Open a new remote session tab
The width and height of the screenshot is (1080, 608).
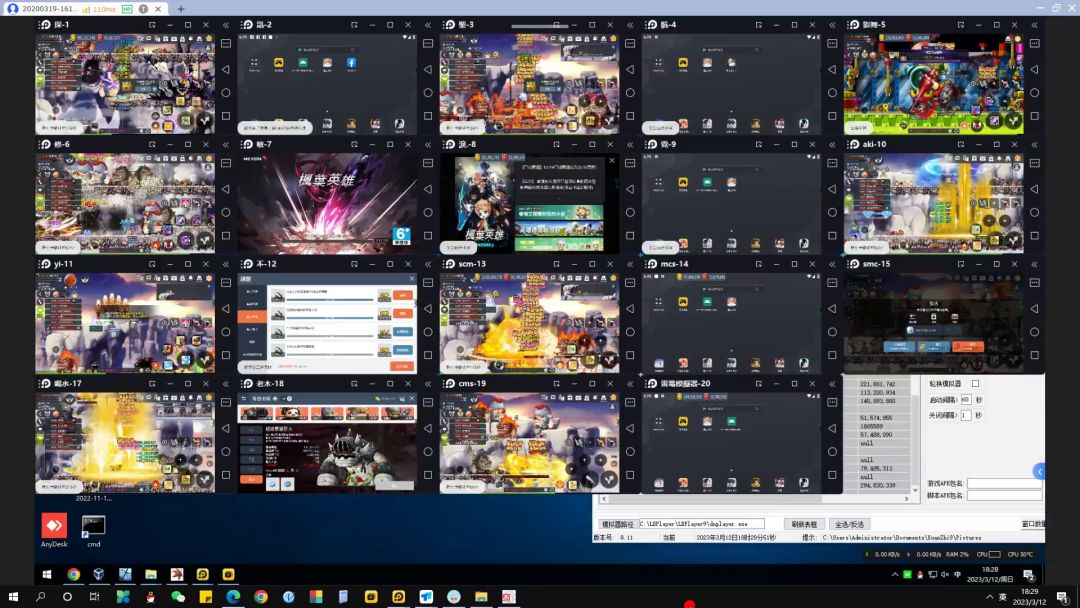(x=181, y=8)
